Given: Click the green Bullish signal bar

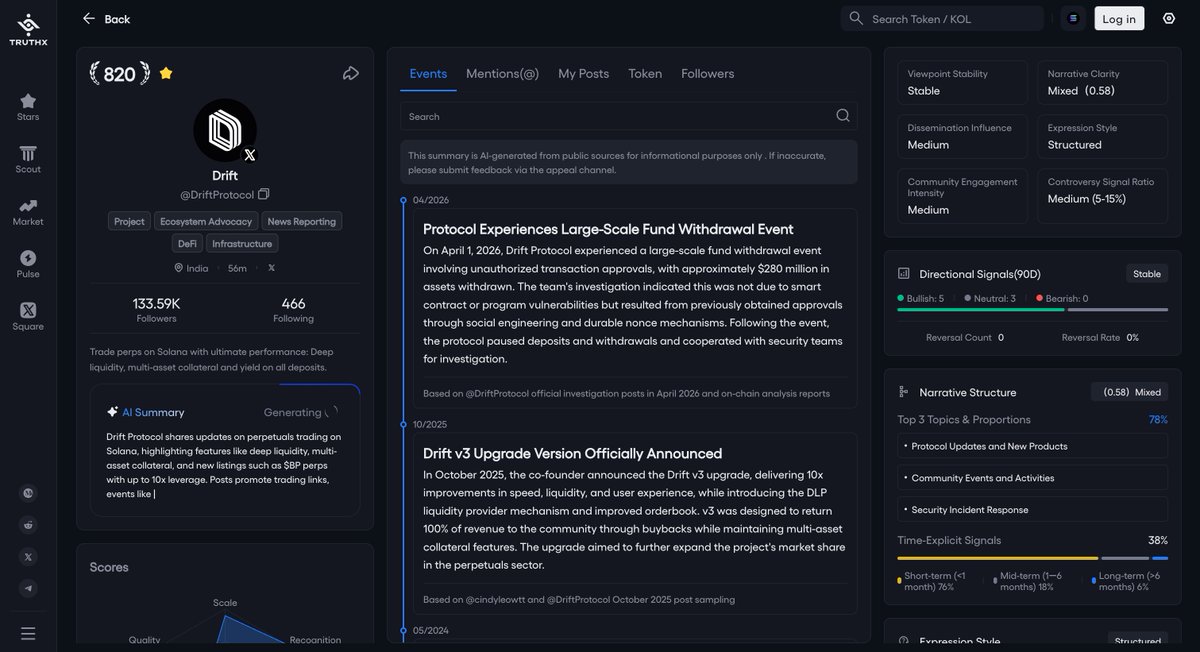Looking at the screenshot, I should 981,310.
